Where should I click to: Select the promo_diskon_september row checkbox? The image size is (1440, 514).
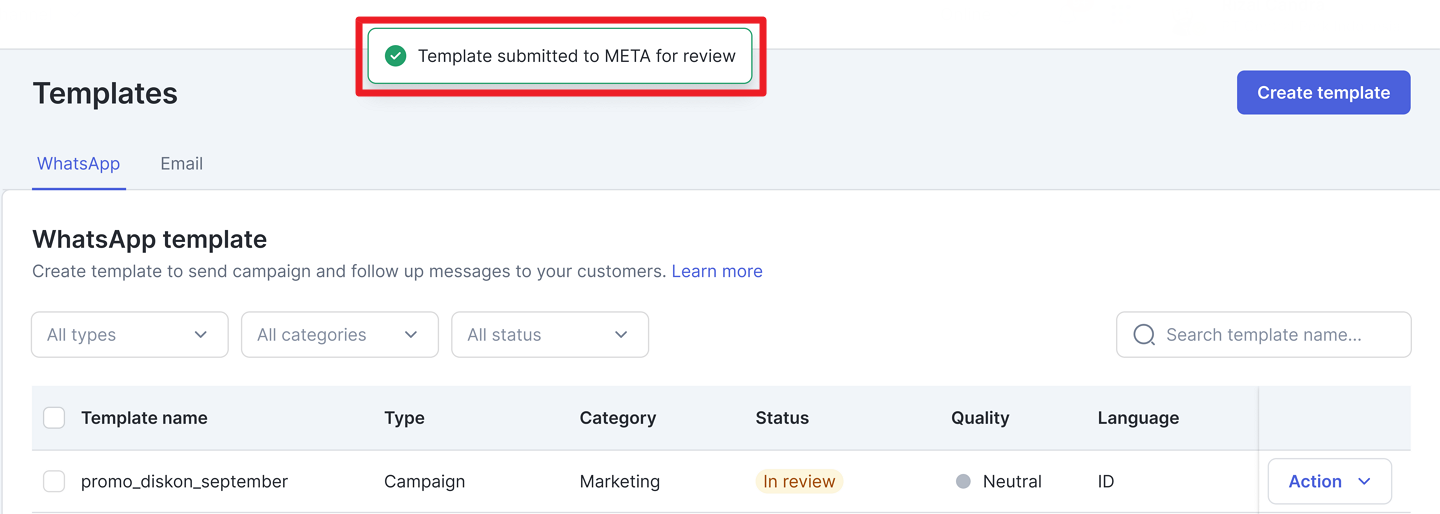[x=54, y=481]
